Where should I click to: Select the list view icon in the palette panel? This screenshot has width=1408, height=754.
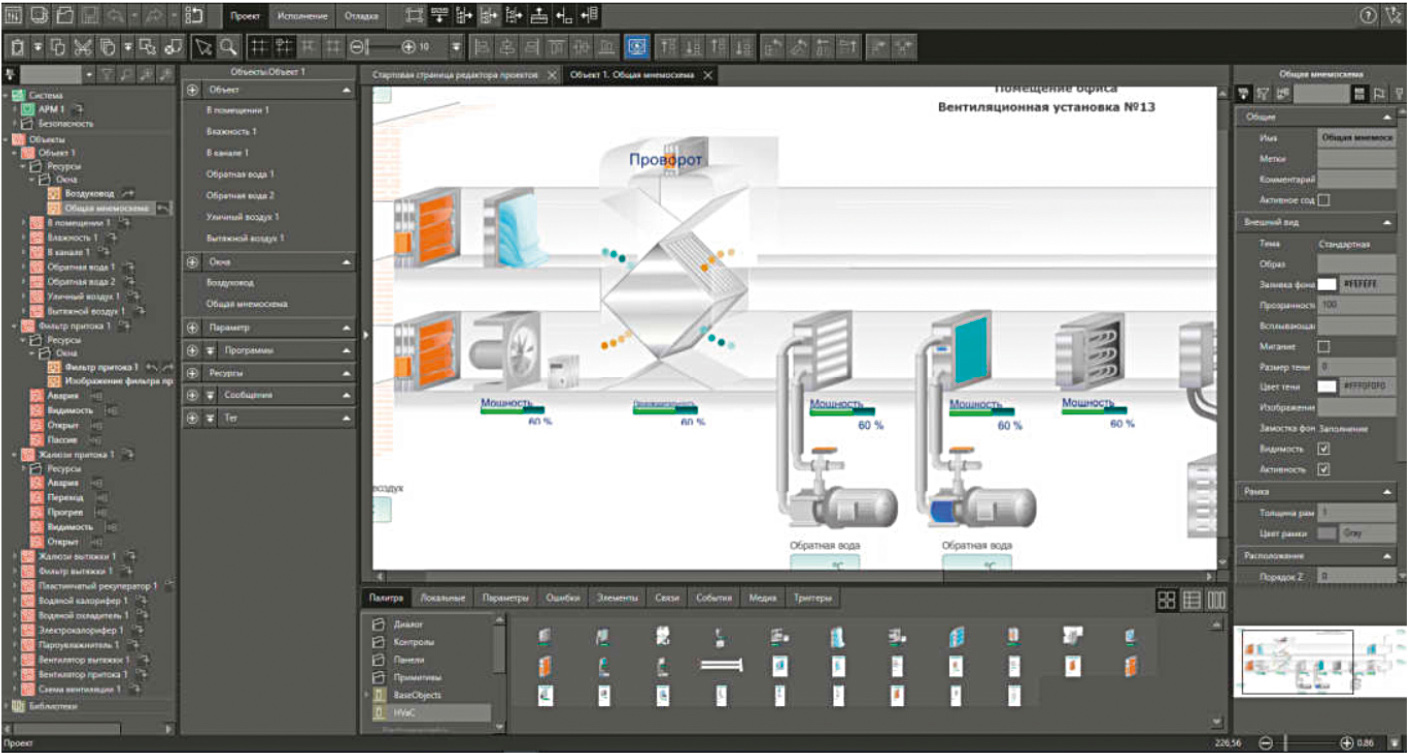(1191, 600)
